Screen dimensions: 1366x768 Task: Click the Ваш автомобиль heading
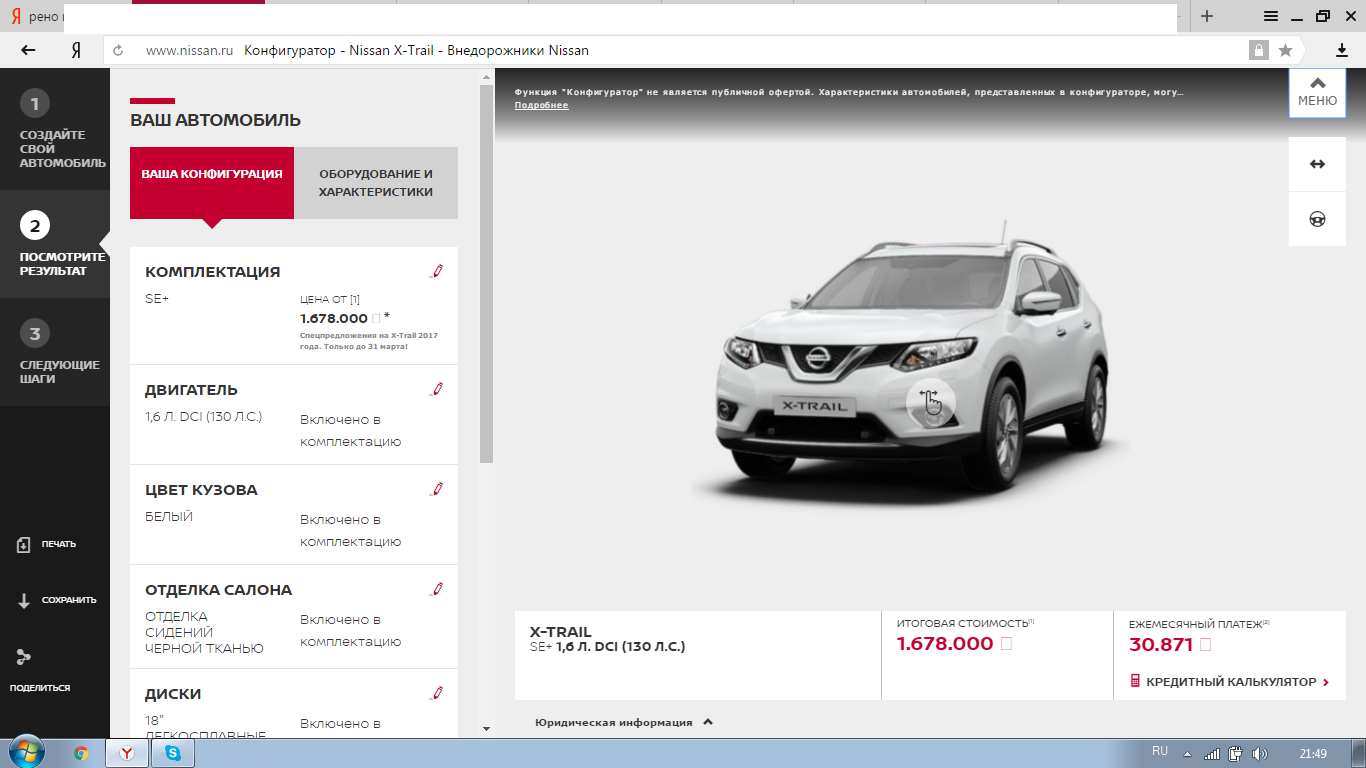pos(215,120)
